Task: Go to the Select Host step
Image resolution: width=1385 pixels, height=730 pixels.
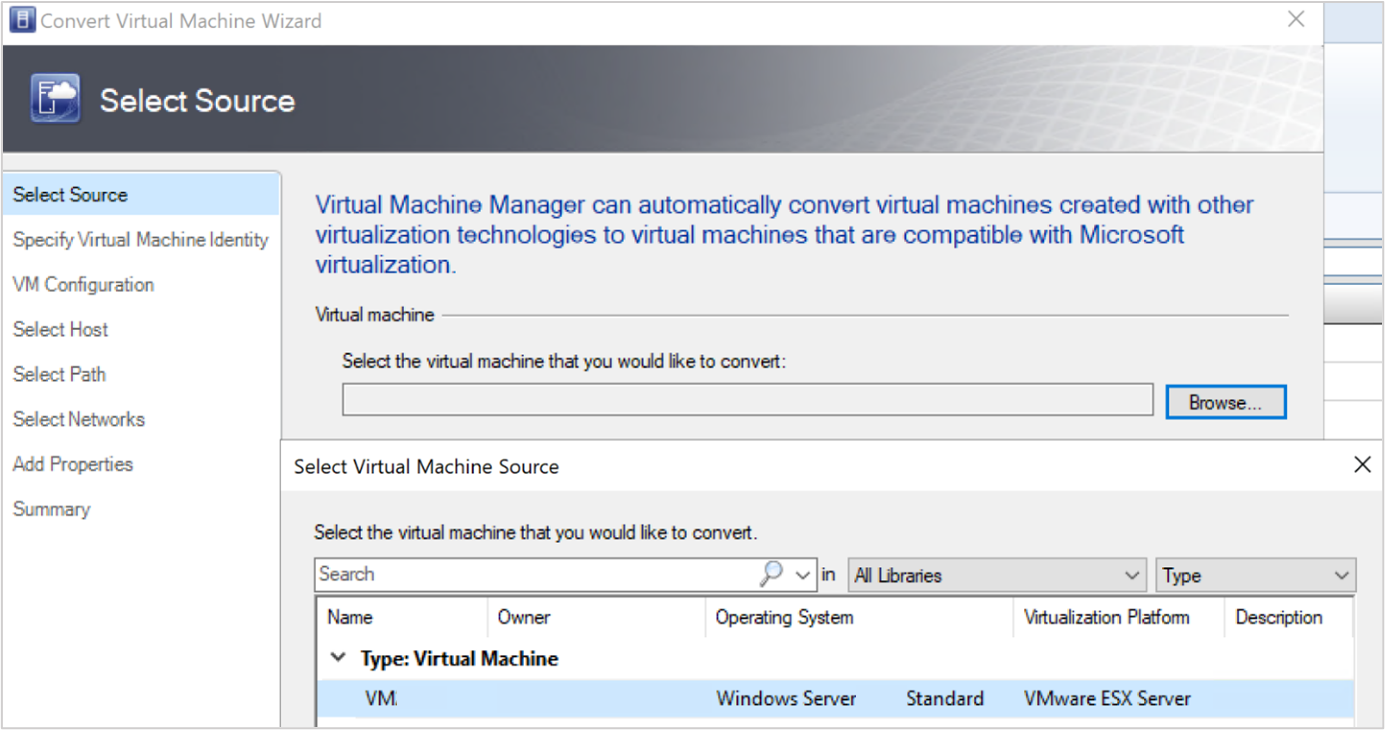Action: (x=61, y=330)
